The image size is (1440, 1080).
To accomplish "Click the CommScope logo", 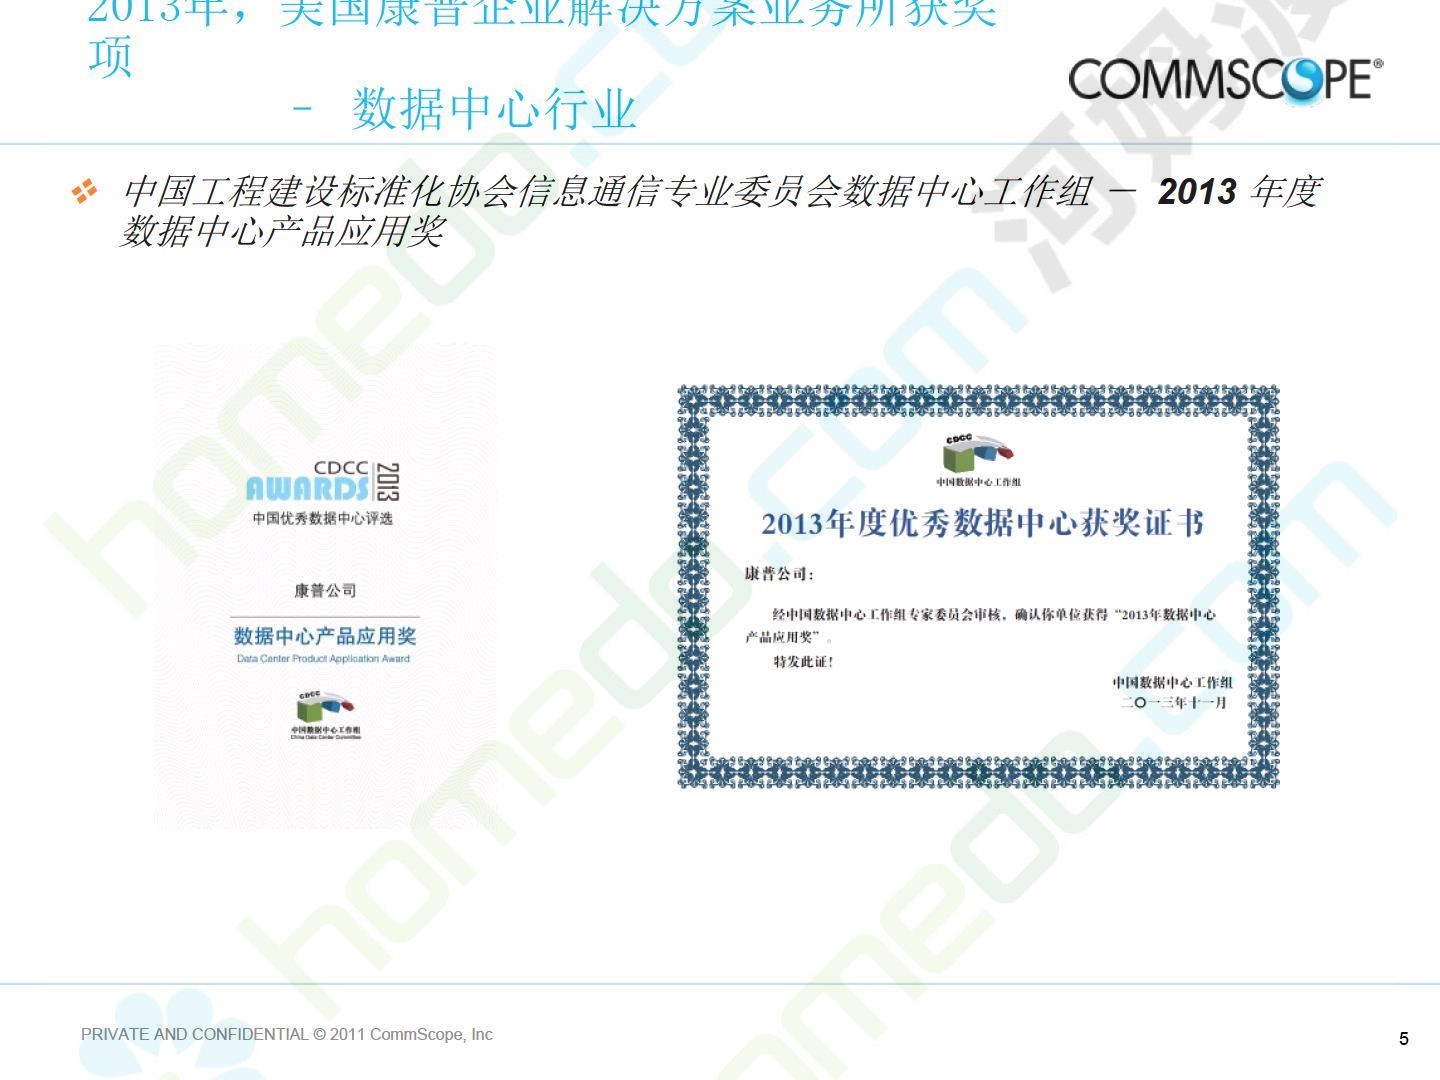I will [1226, 80].
